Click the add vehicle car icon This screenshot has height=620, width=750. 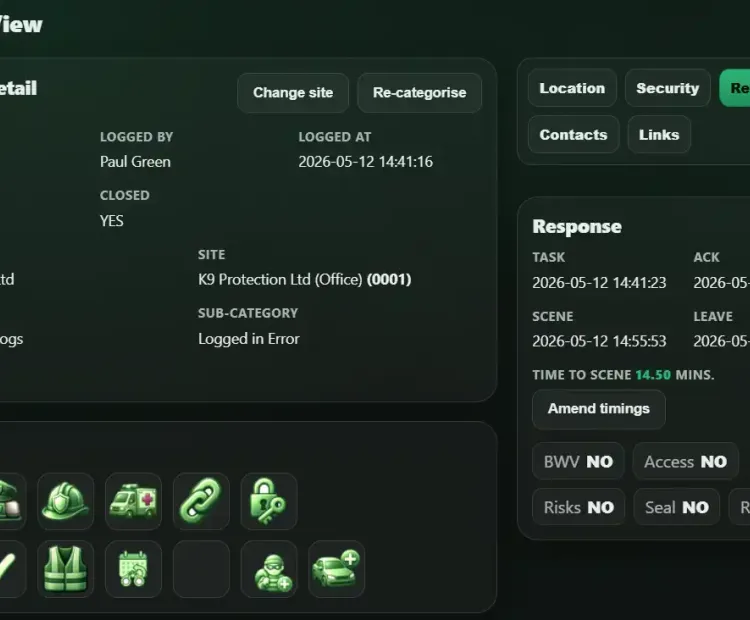point(337,569)
